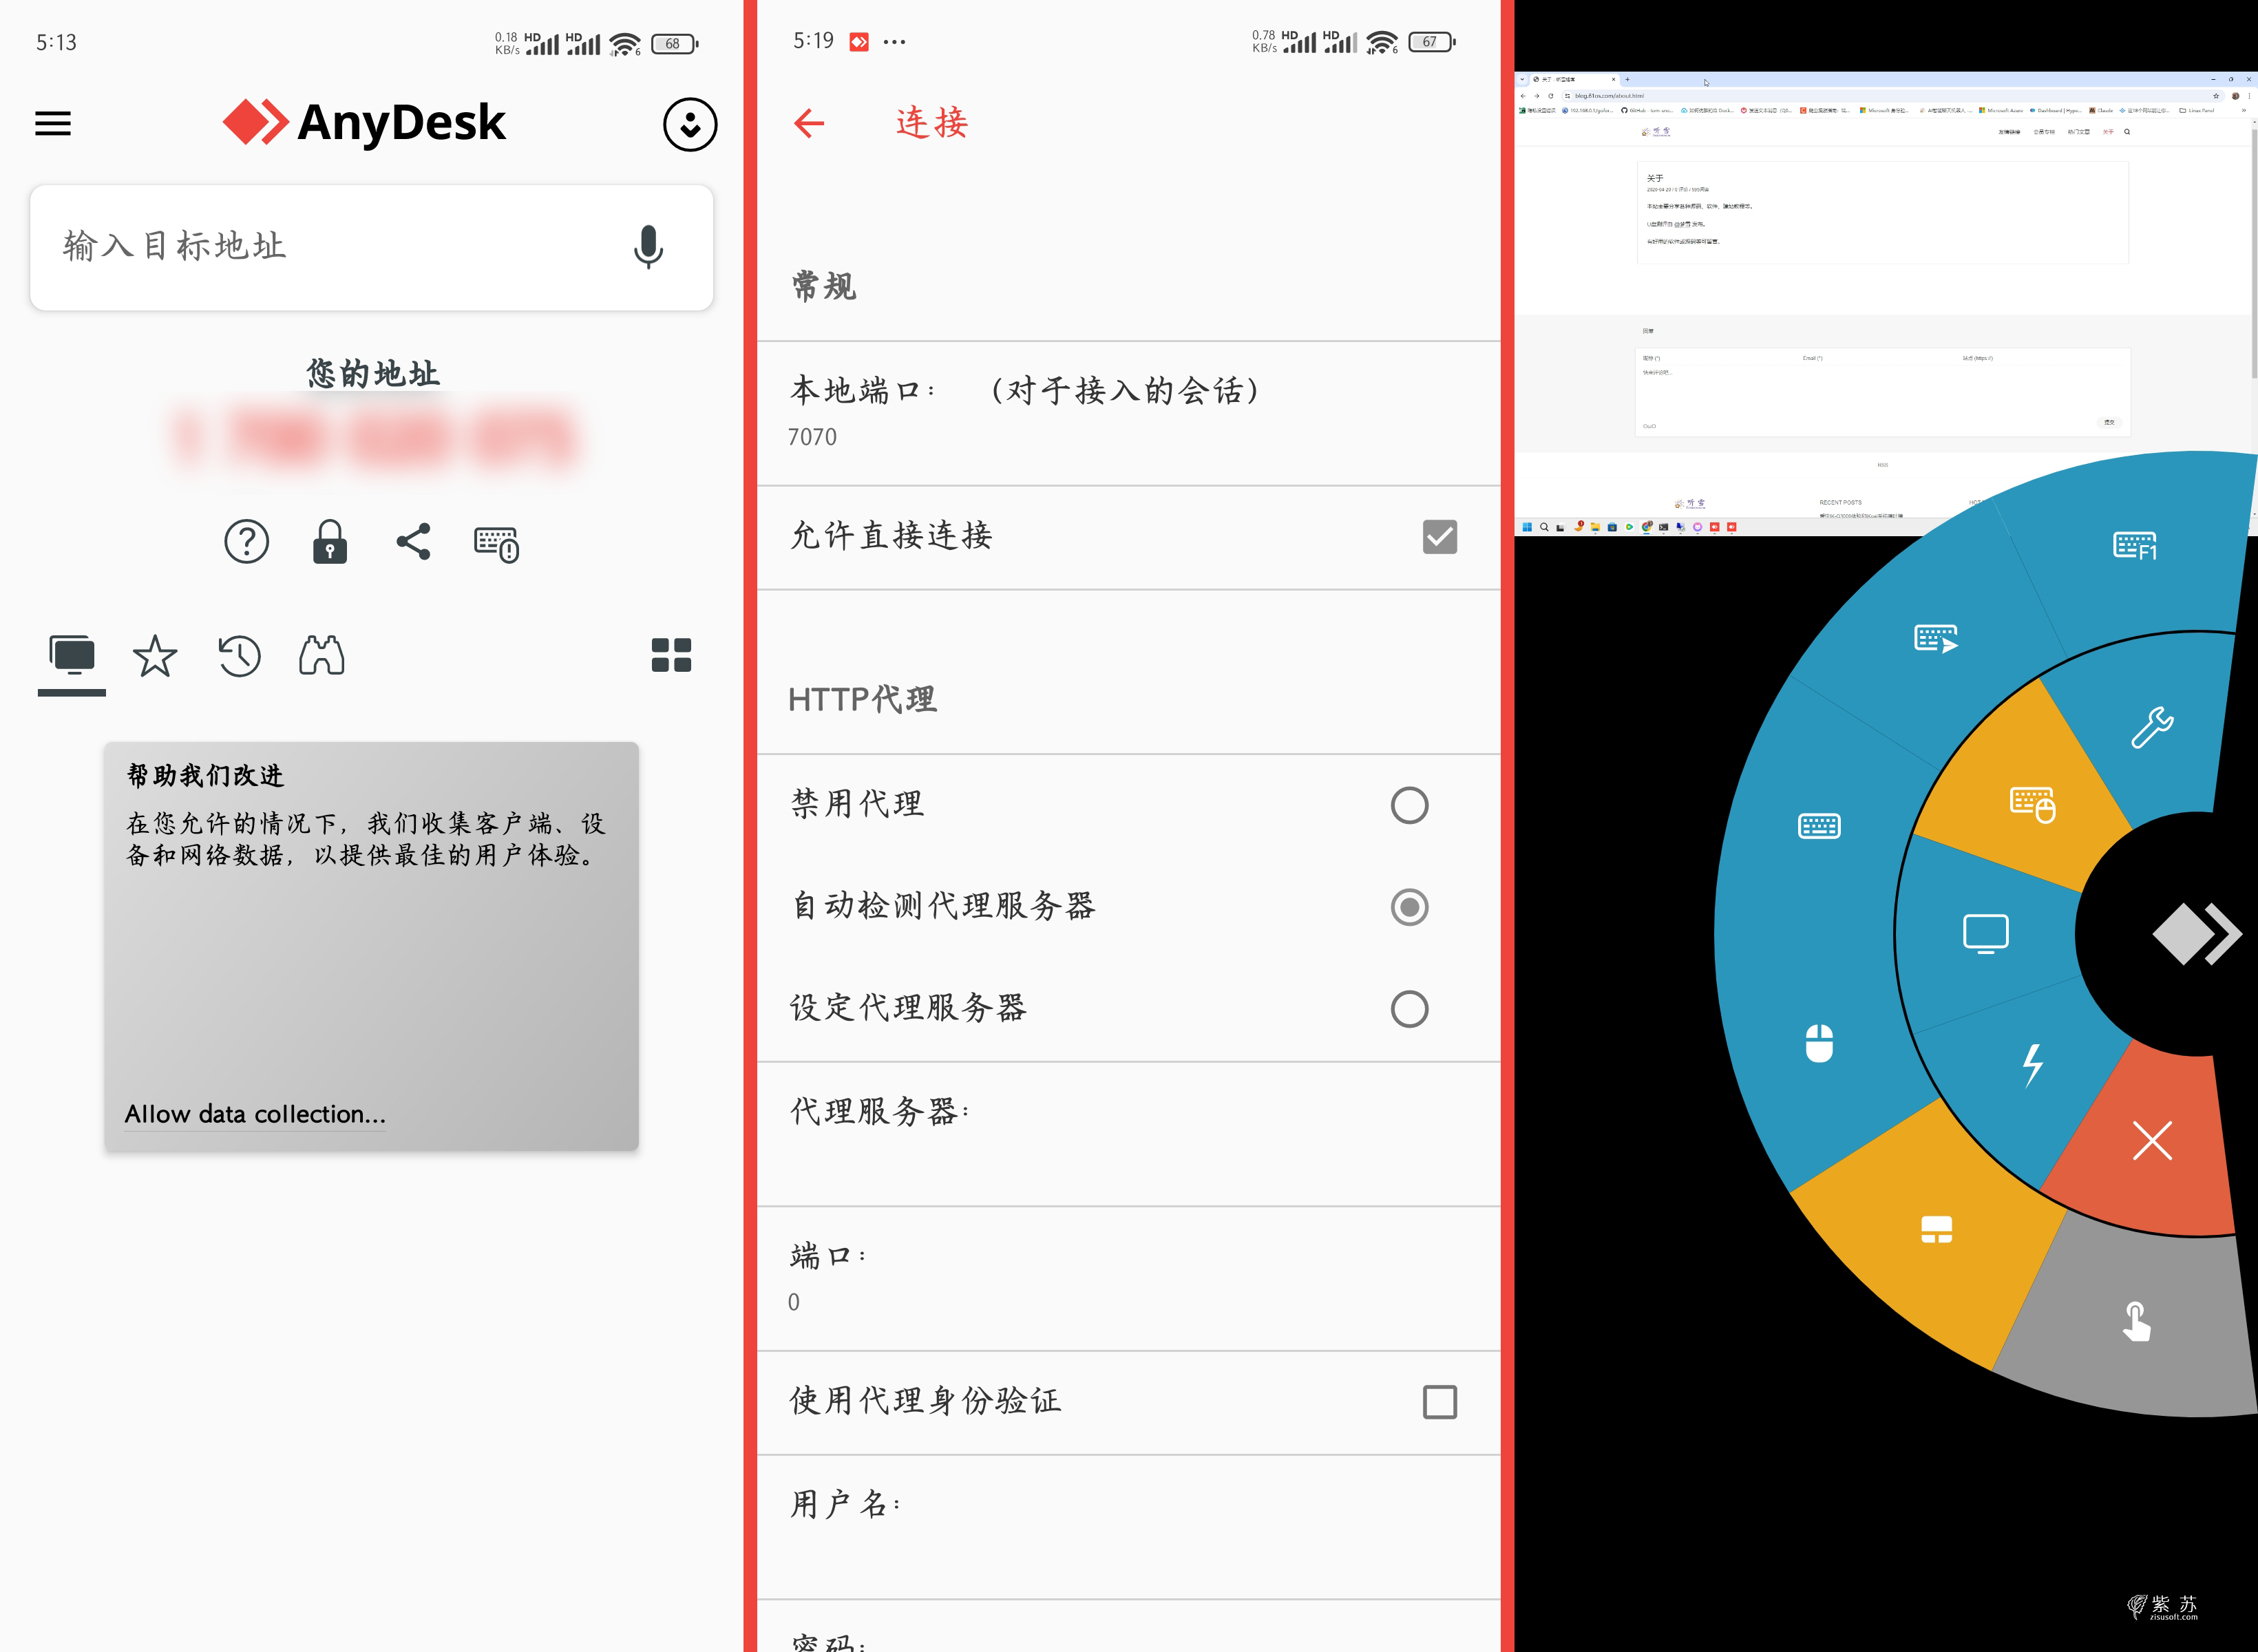Tap the circular smiley status icon
The height and width of the screenshot is (1652, 2258).
point(690,125)
